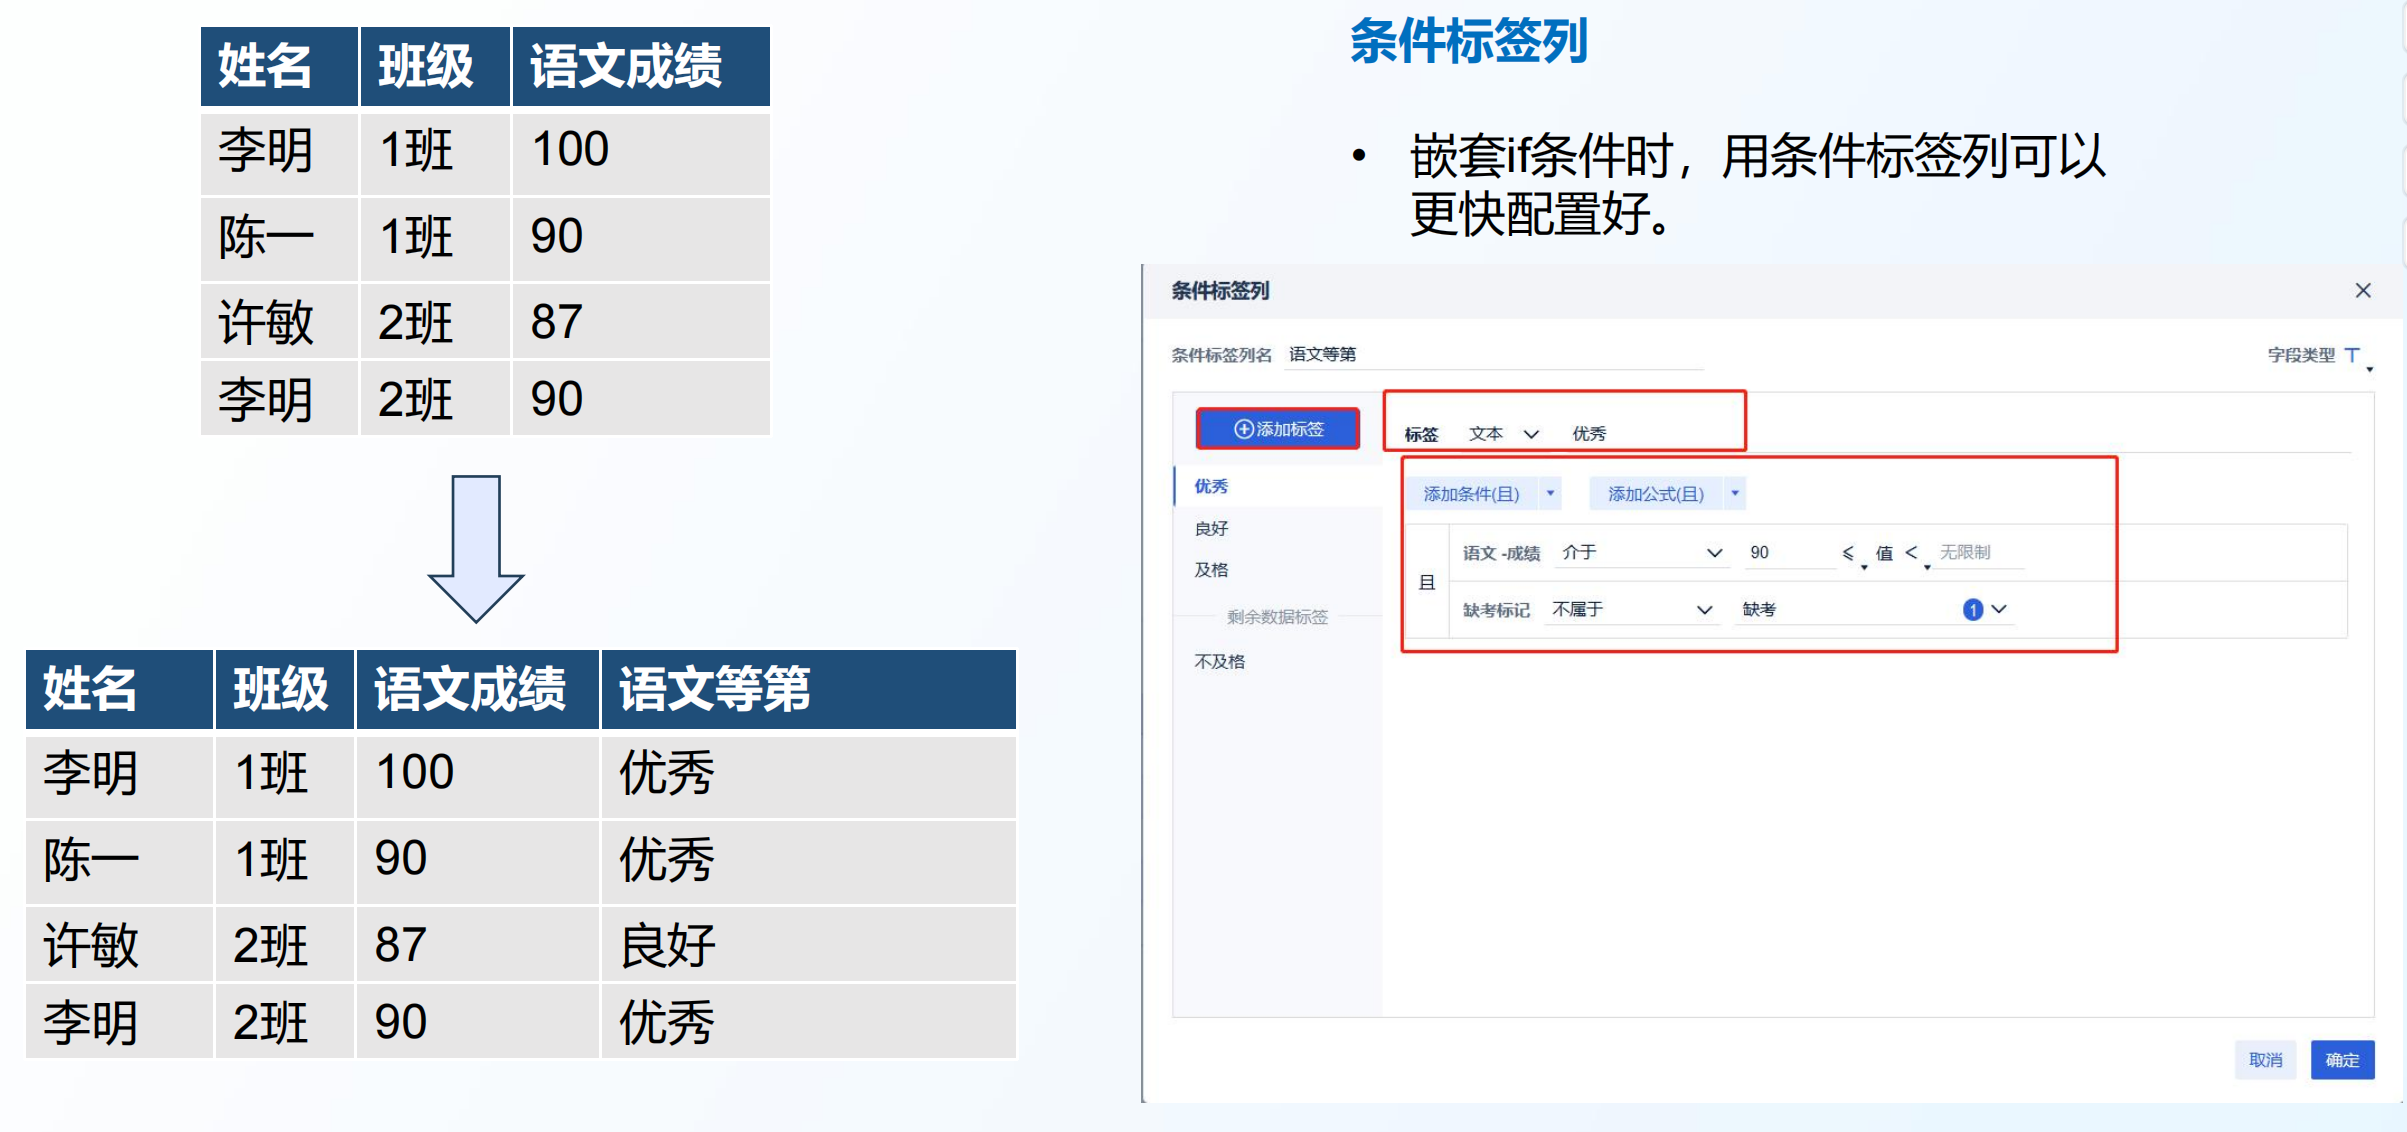Select the 优秀 label in sidebar
Screen dimensions: 2407x1132
tap(1211, 486)
